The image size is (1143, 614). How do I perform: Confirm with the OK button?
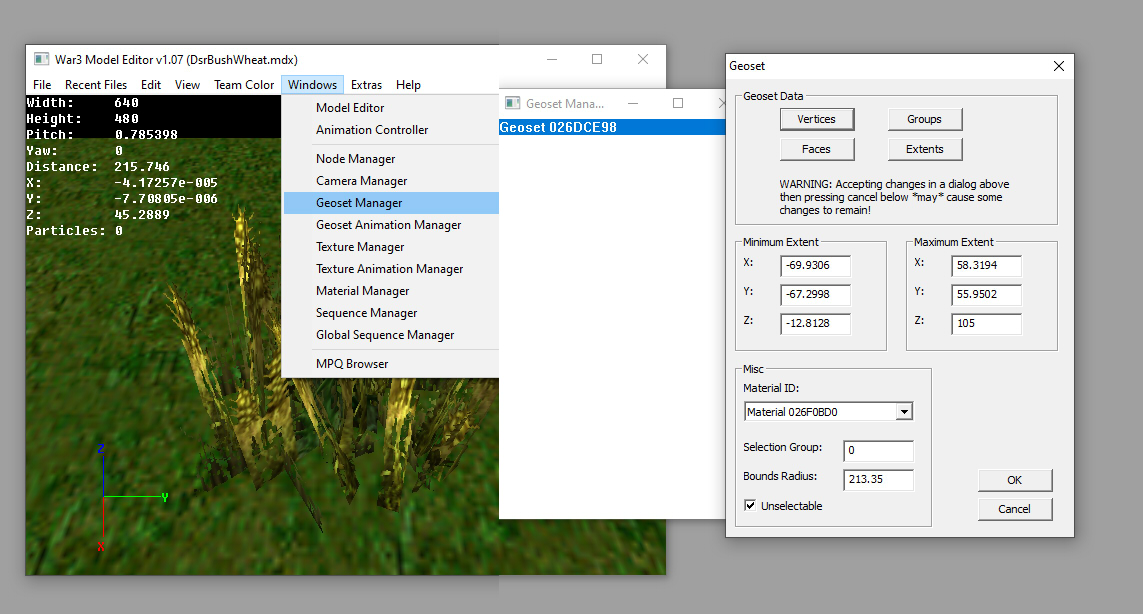pyautogui.click(x=1015, y=480)
